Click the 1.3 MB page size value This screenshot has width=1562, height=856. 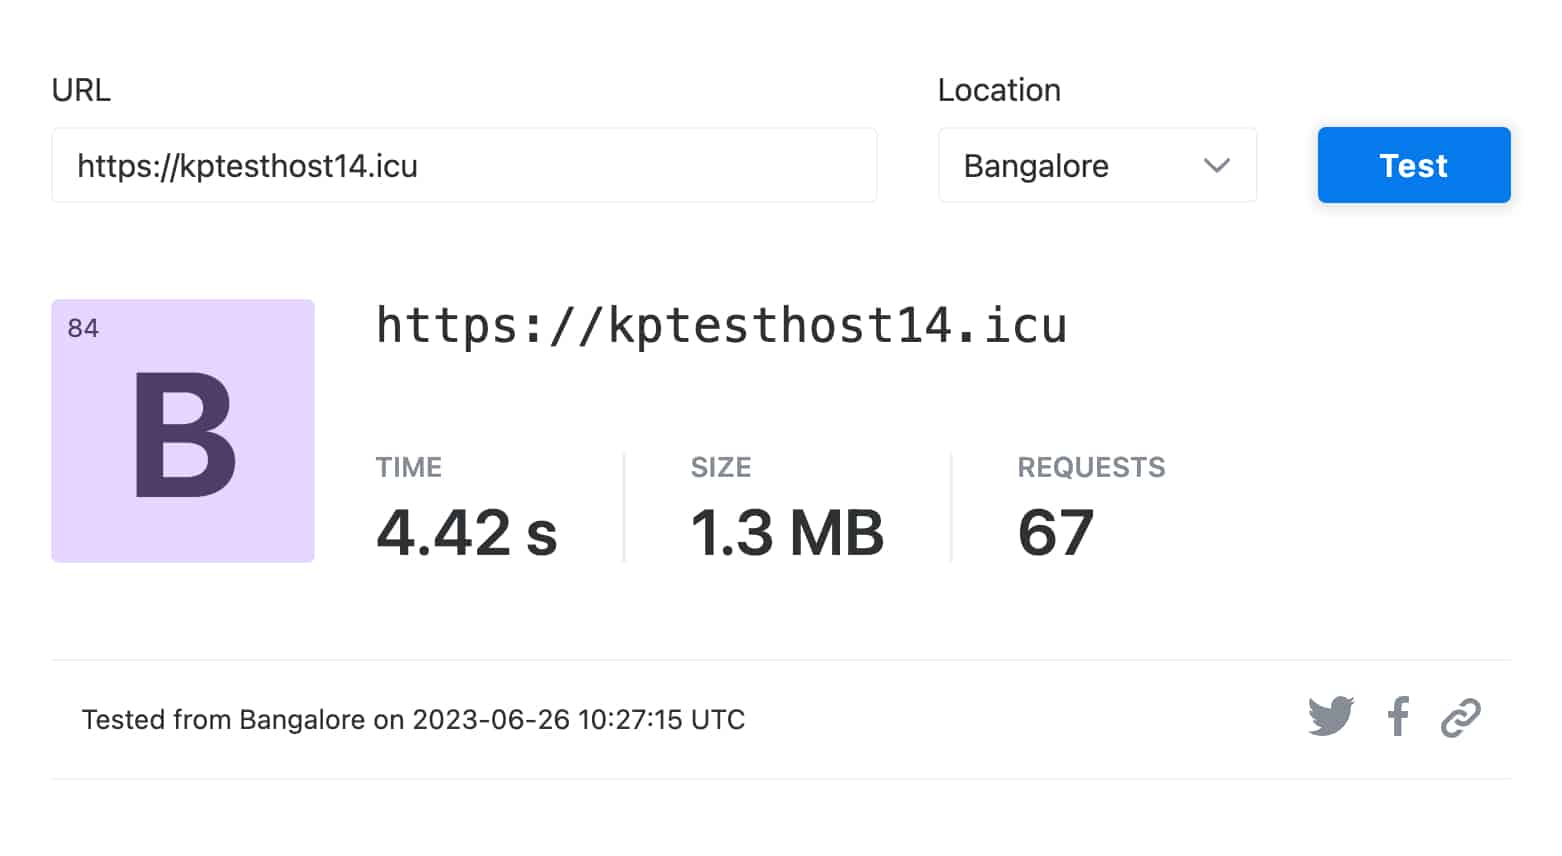(x=787, y=532)
